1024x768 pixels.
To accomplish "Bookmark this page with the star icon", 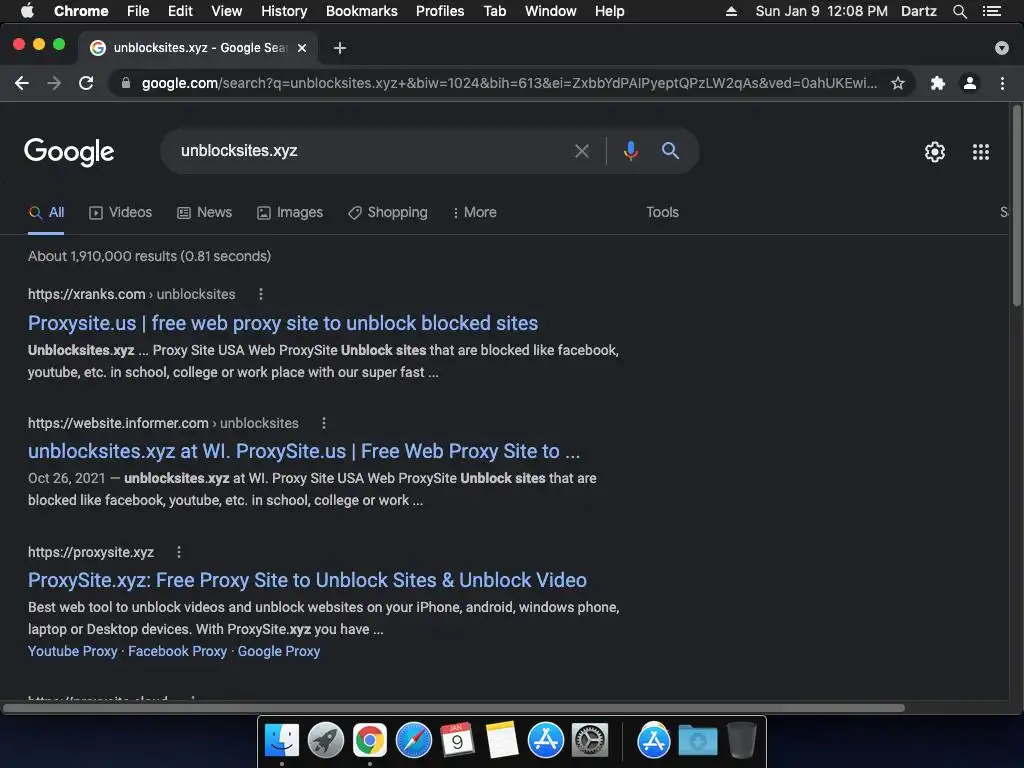I will click(x=898, y=83).
